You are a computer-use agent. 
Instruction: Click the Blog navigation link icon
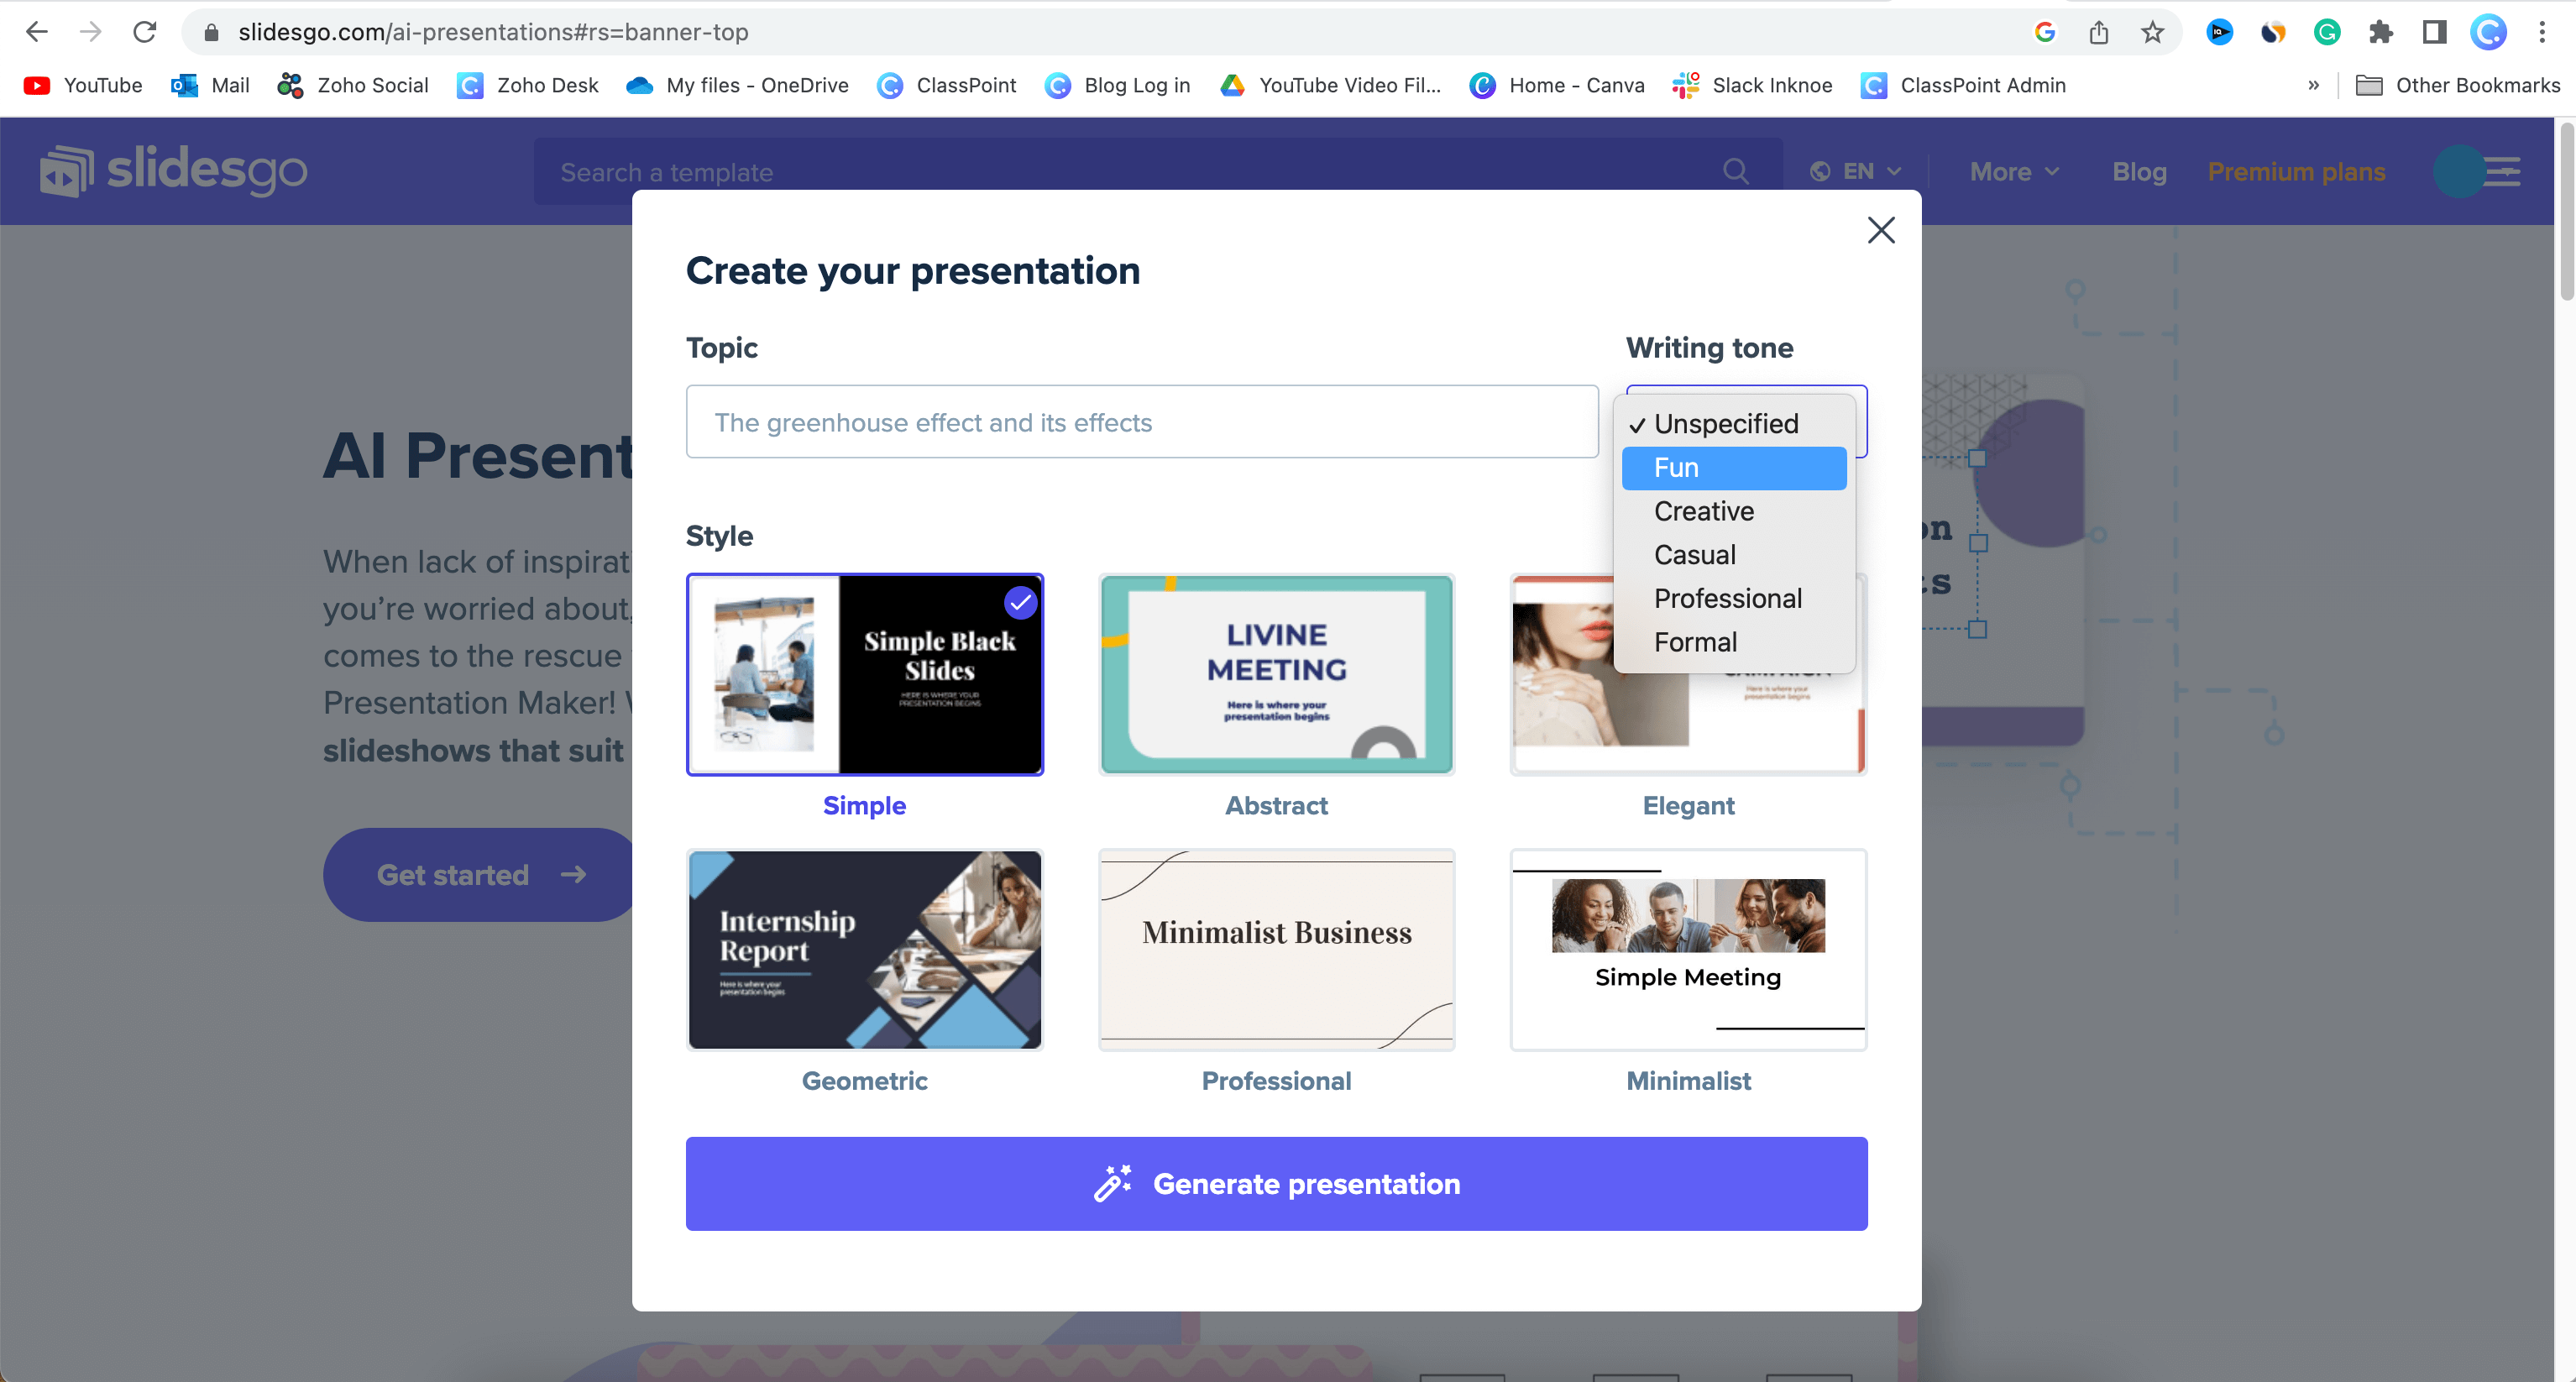pyautogui.click(x=2140, y=170)
